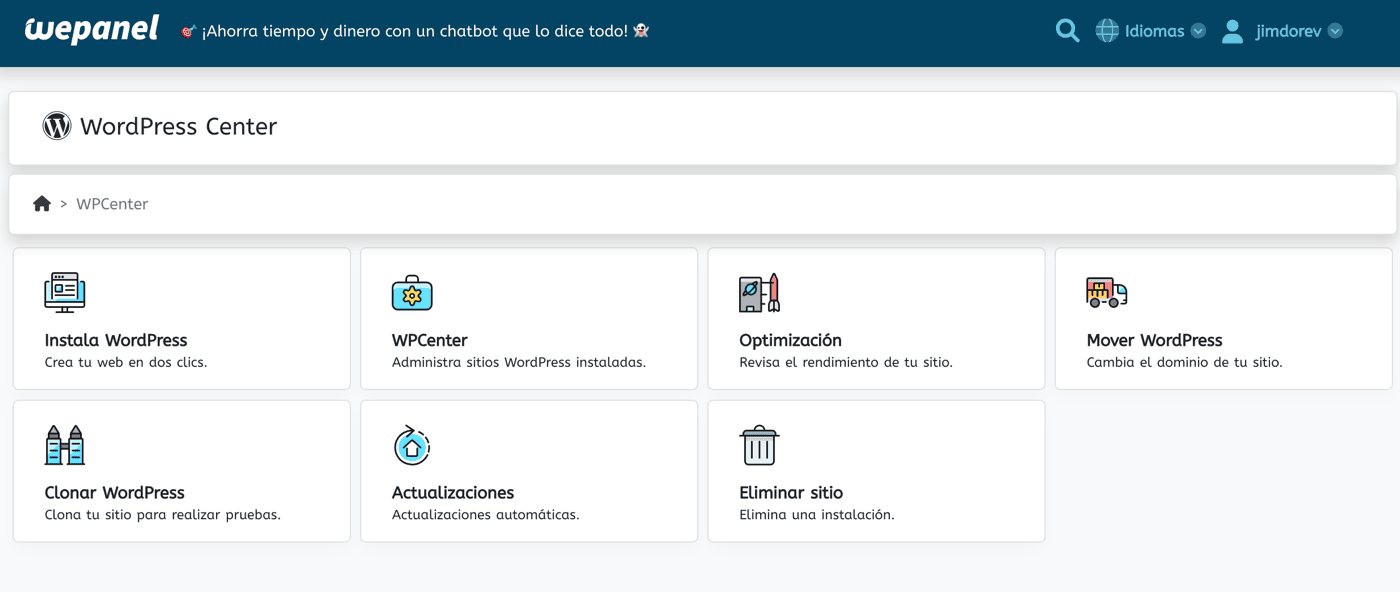
Task: Click the user avatar icon
Action: click(x=1233, y=31)
